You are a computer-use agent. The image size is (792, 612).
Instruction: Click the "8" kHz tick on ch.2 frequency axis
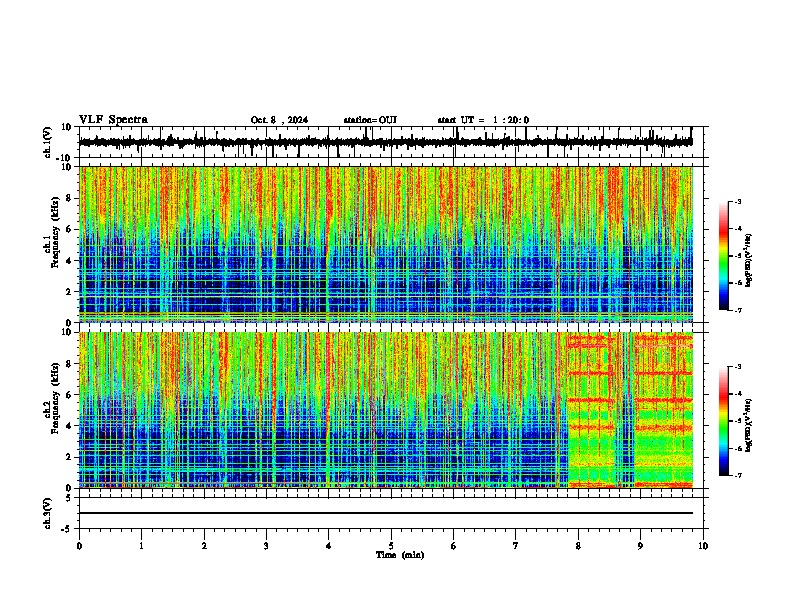tap(70, 364)
